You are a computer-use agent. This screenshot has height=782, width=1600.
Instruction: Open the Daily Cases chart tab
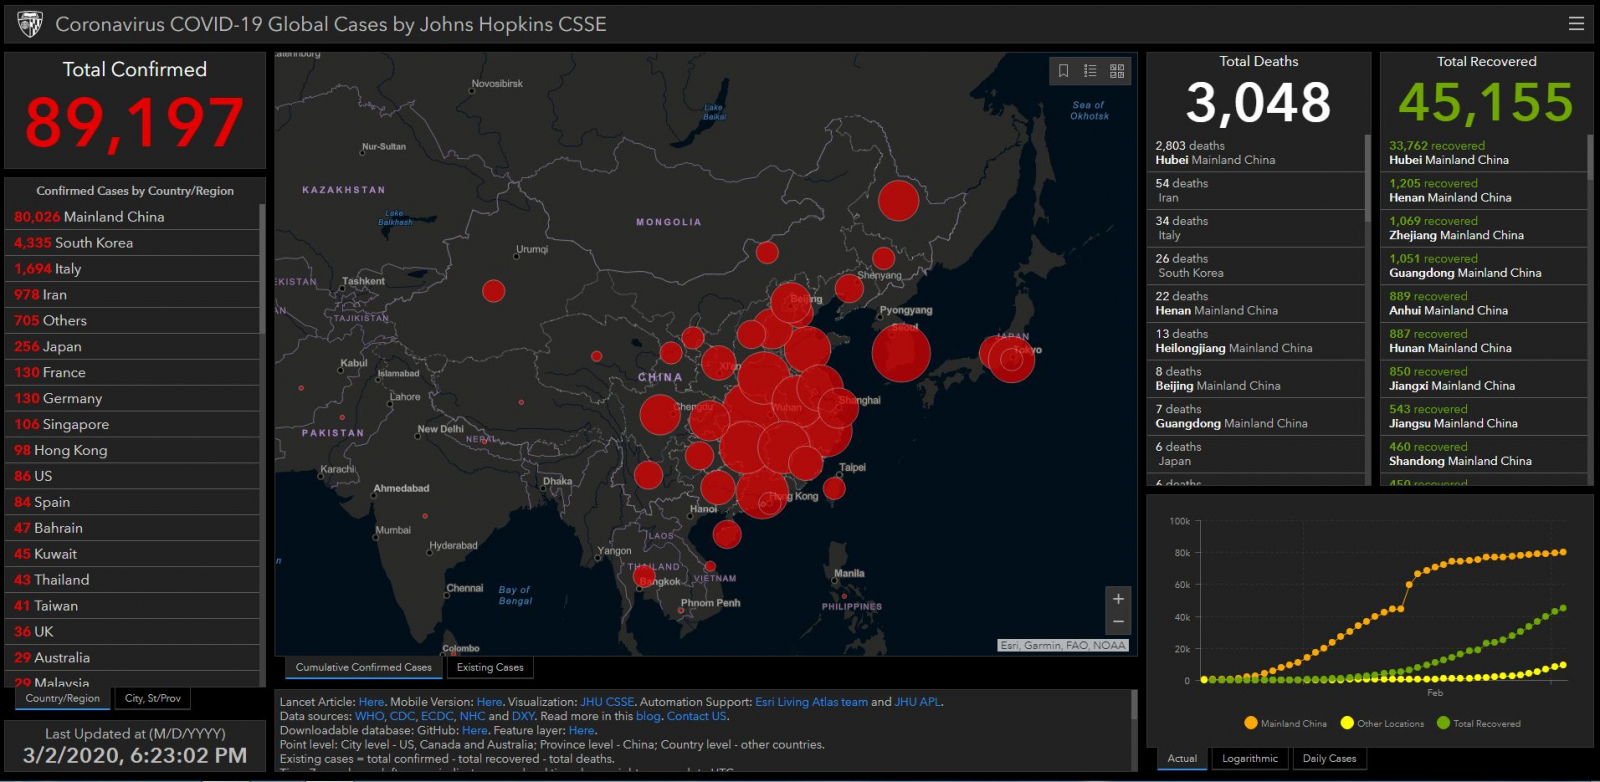coord(1329,758)
